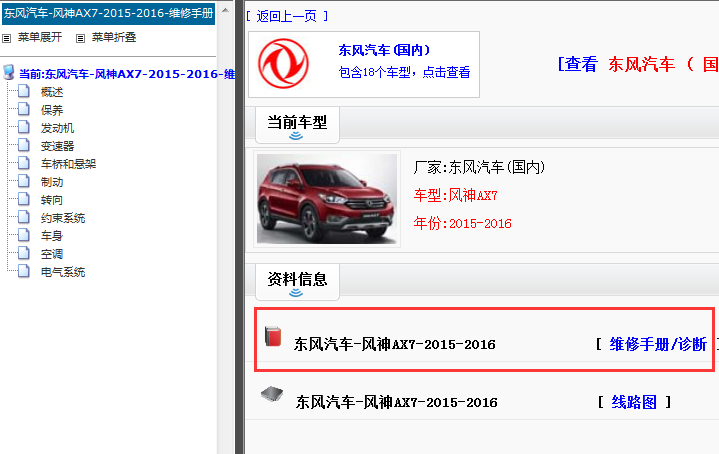Click the 车桥和悬架 page icon
The height and width of the screenshot is (454, 719).
(24, 163)
